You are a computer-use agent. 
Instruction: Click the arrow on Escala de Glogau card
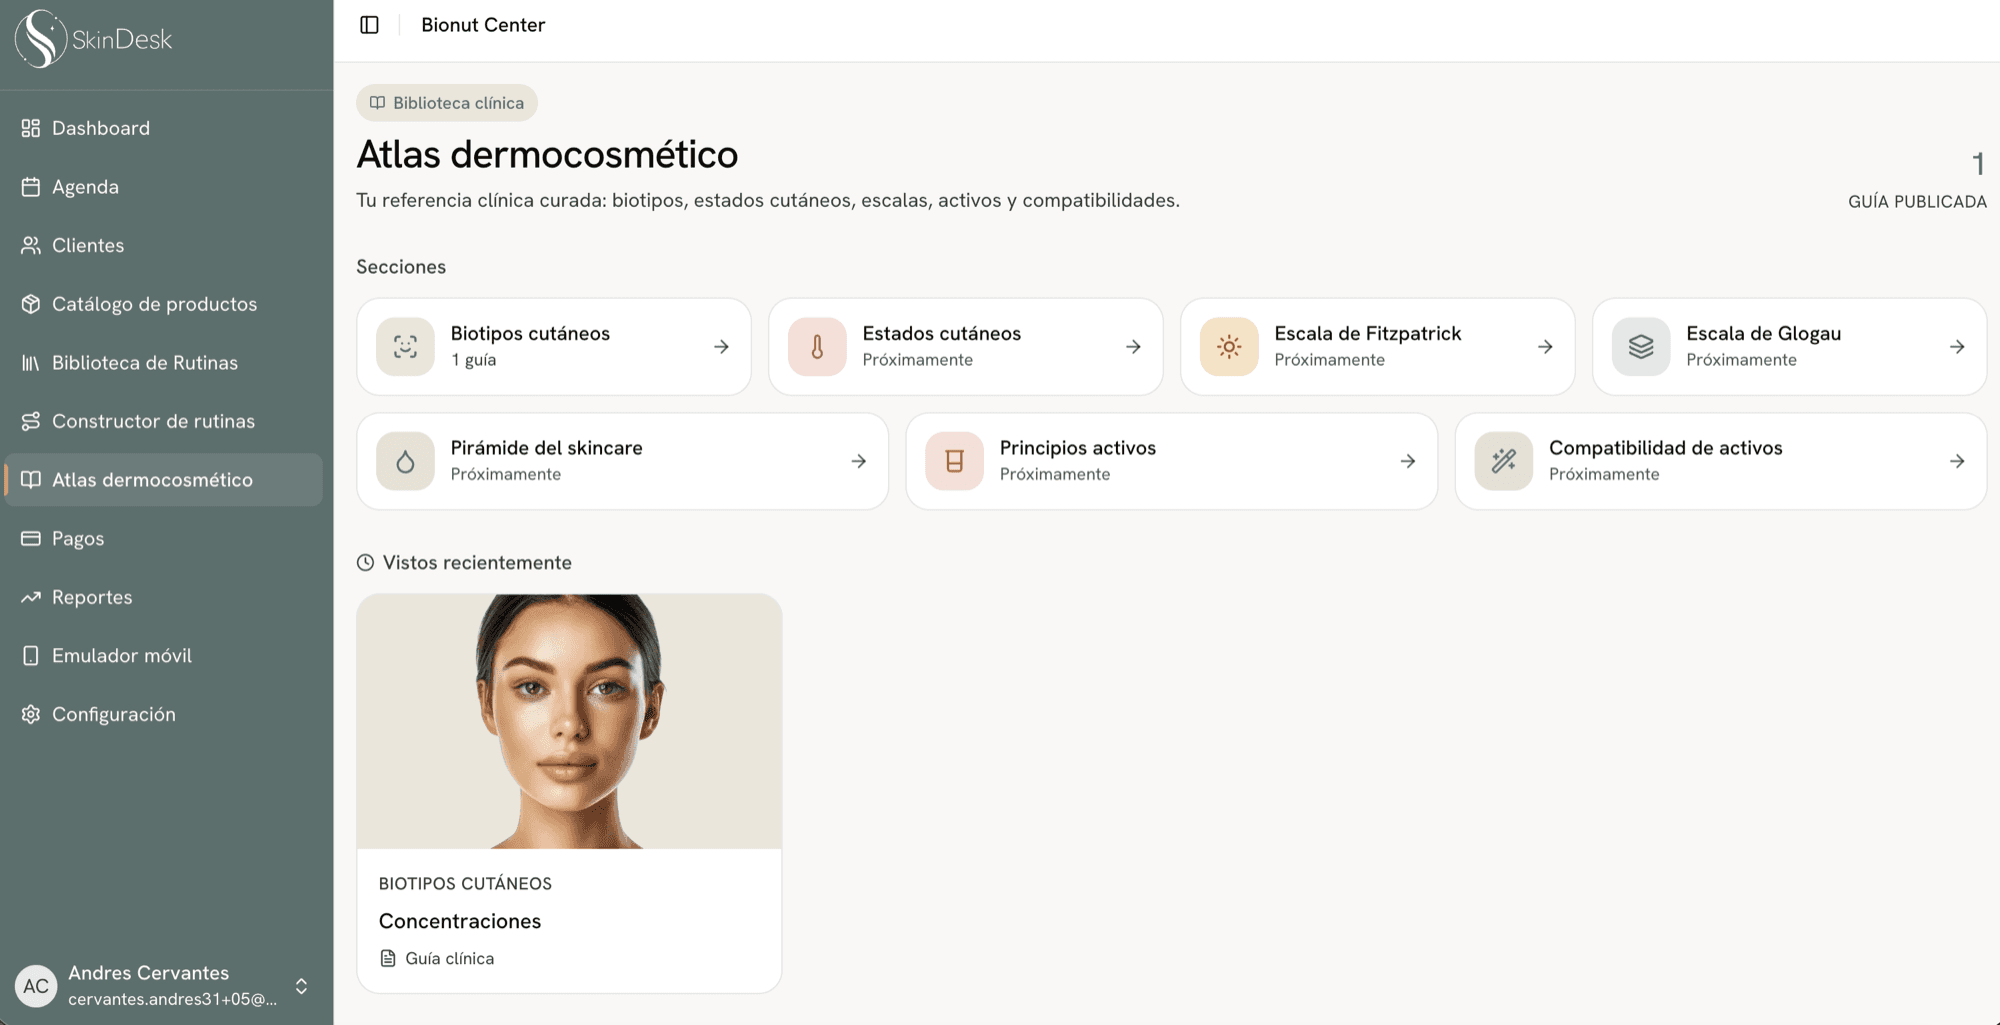pos(1957,347)
